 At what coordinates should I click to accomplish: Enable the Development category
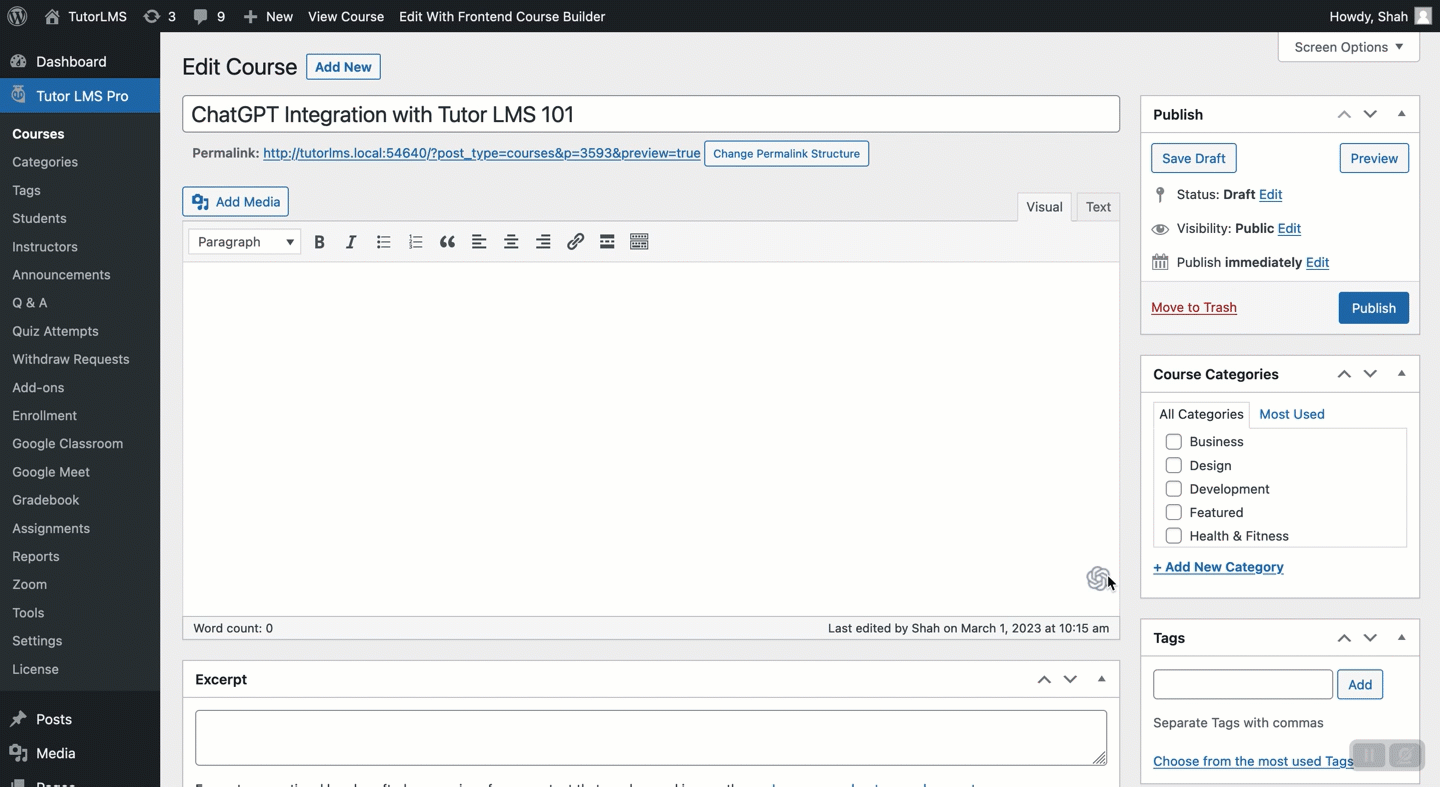[1173, 488]
